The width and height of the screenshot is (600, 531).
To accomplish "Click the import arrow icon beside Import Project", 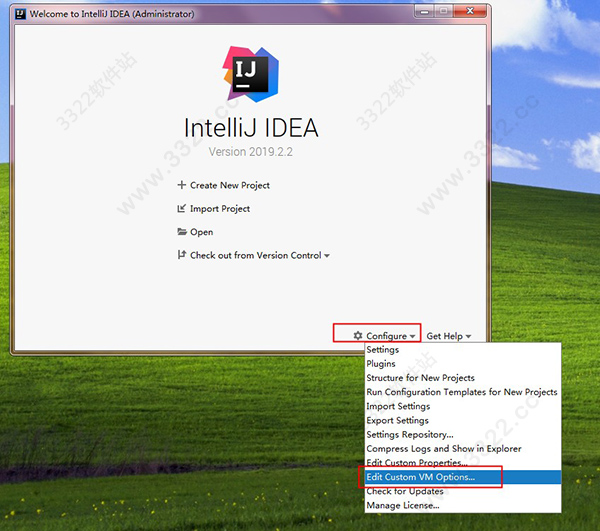I will coord(181,208).
